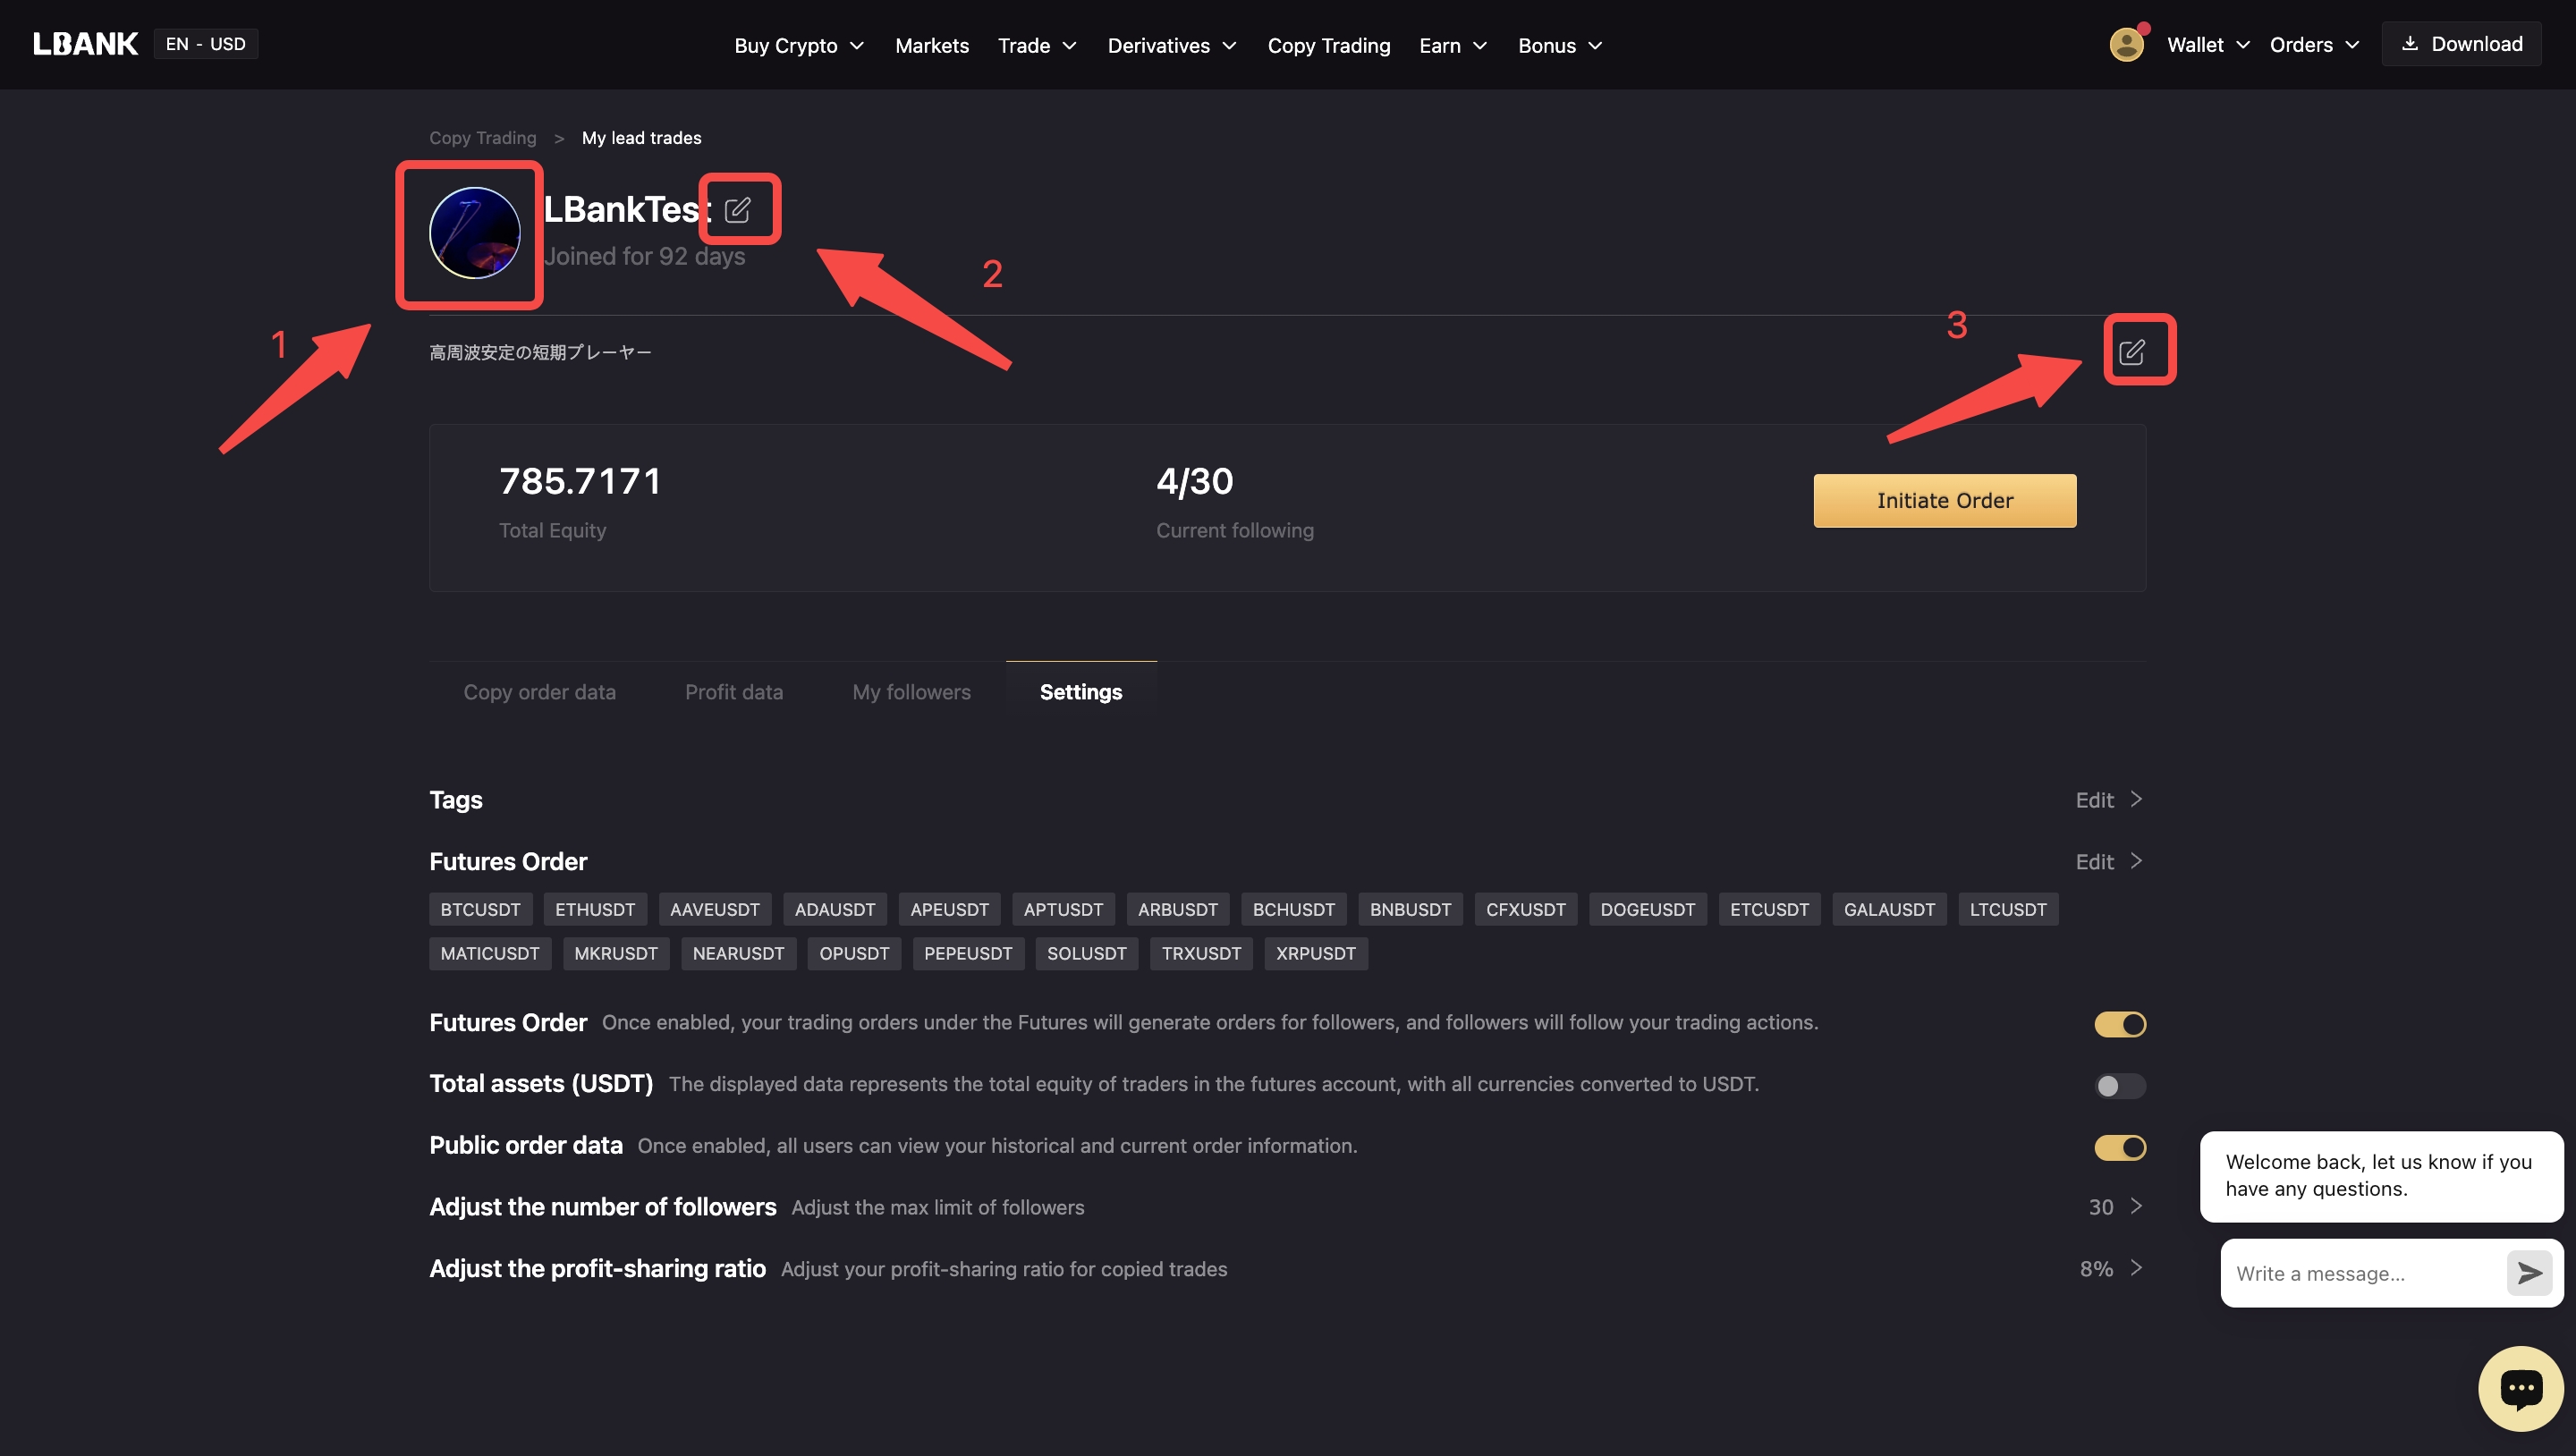Image resolution: width=2576 pixels, height=1456 pixels.
Task: Open the profit-sharing ratio setting showing 8%
Action: (2111, 1268)
